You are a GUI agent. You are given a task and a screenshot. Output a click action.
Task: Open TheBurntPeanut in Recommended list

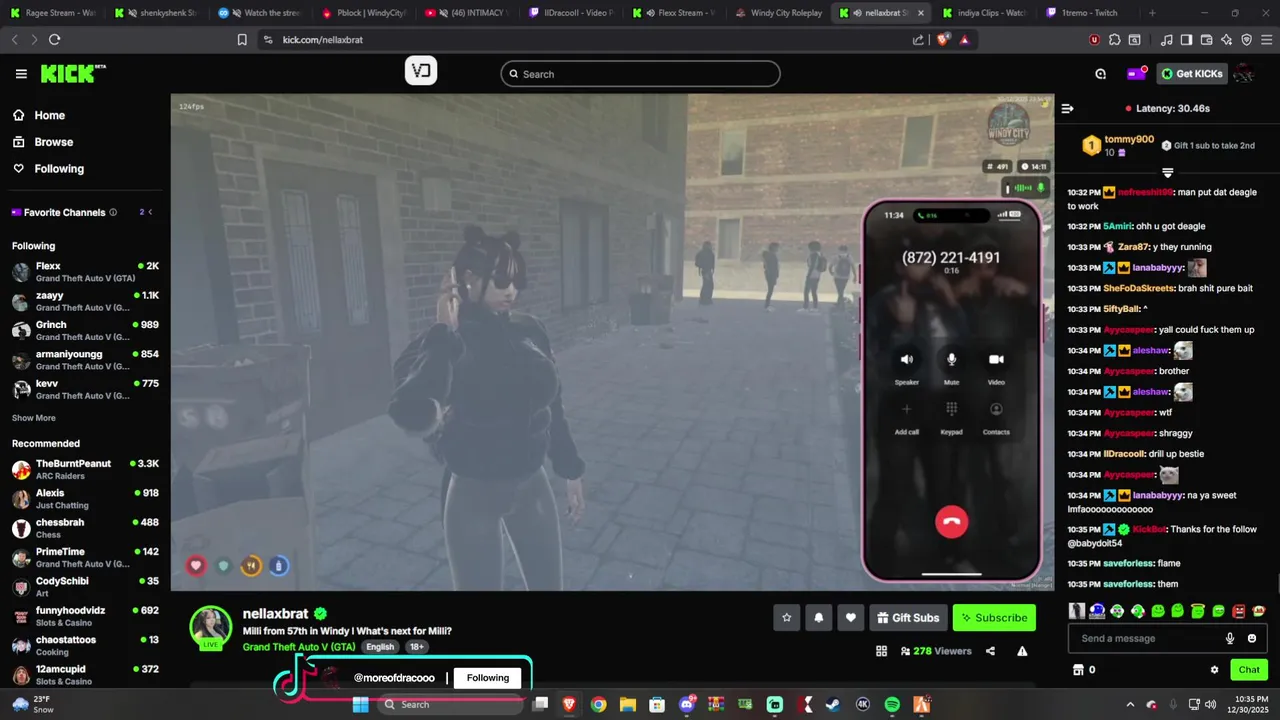pyautogui.click(x=85, y=469)
